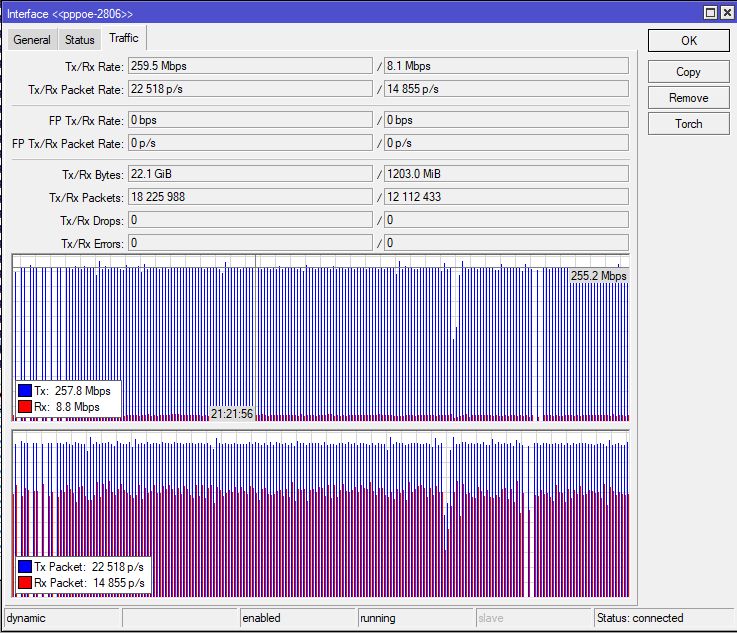The image size is (737, 633).
Task: Click the 'FP Tx/Rx Rate:' label
Action: pyautogui.click(x=86, y=121)
